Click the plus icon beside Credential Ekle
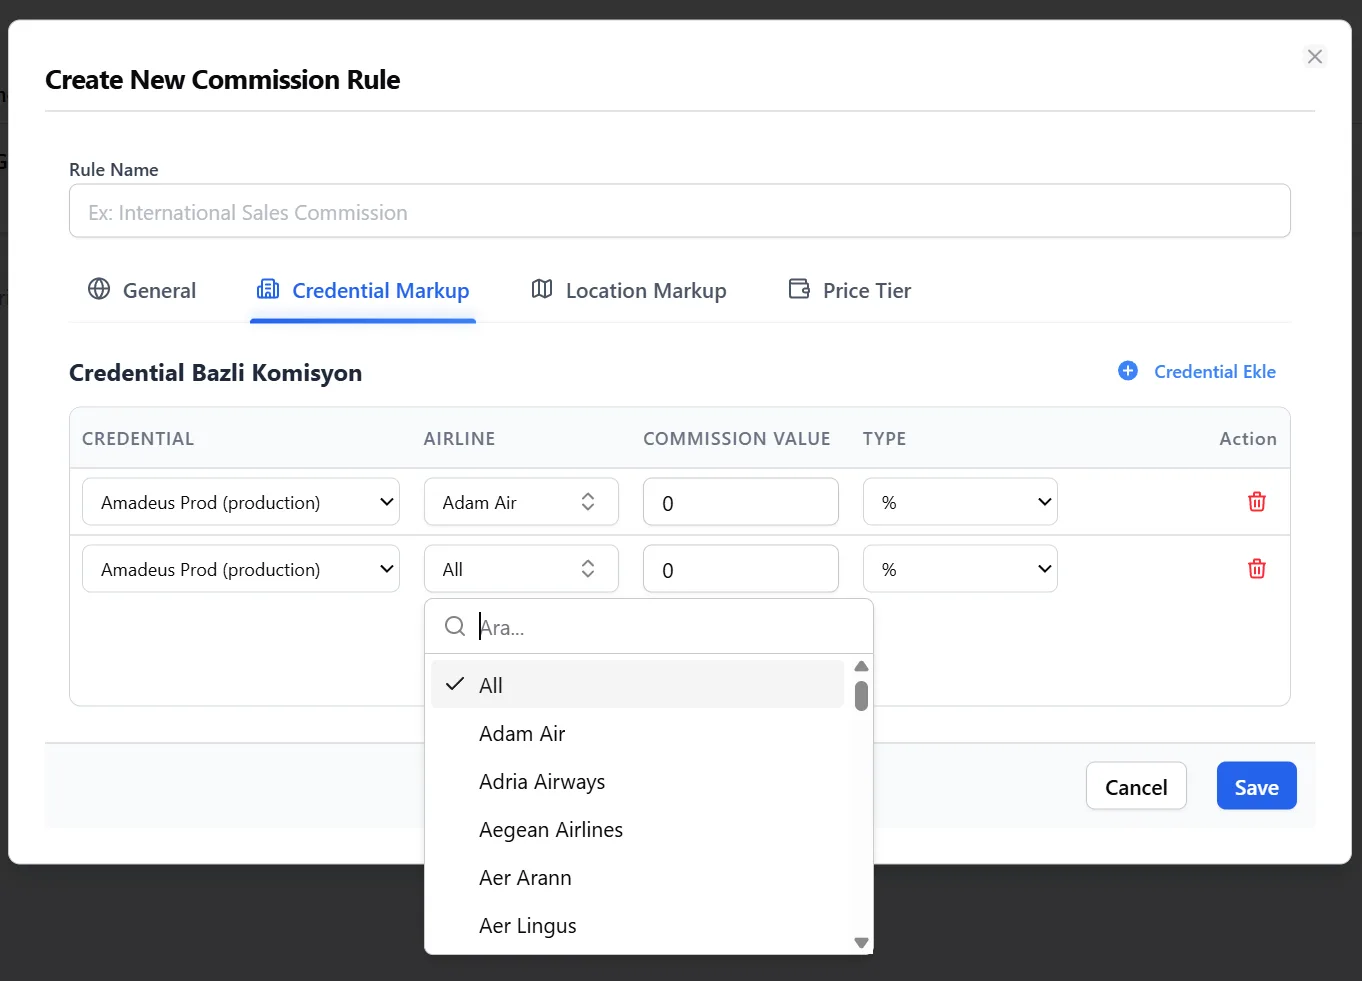Viewport: 1362px width, 981px height. click(x=1127, y=371)
